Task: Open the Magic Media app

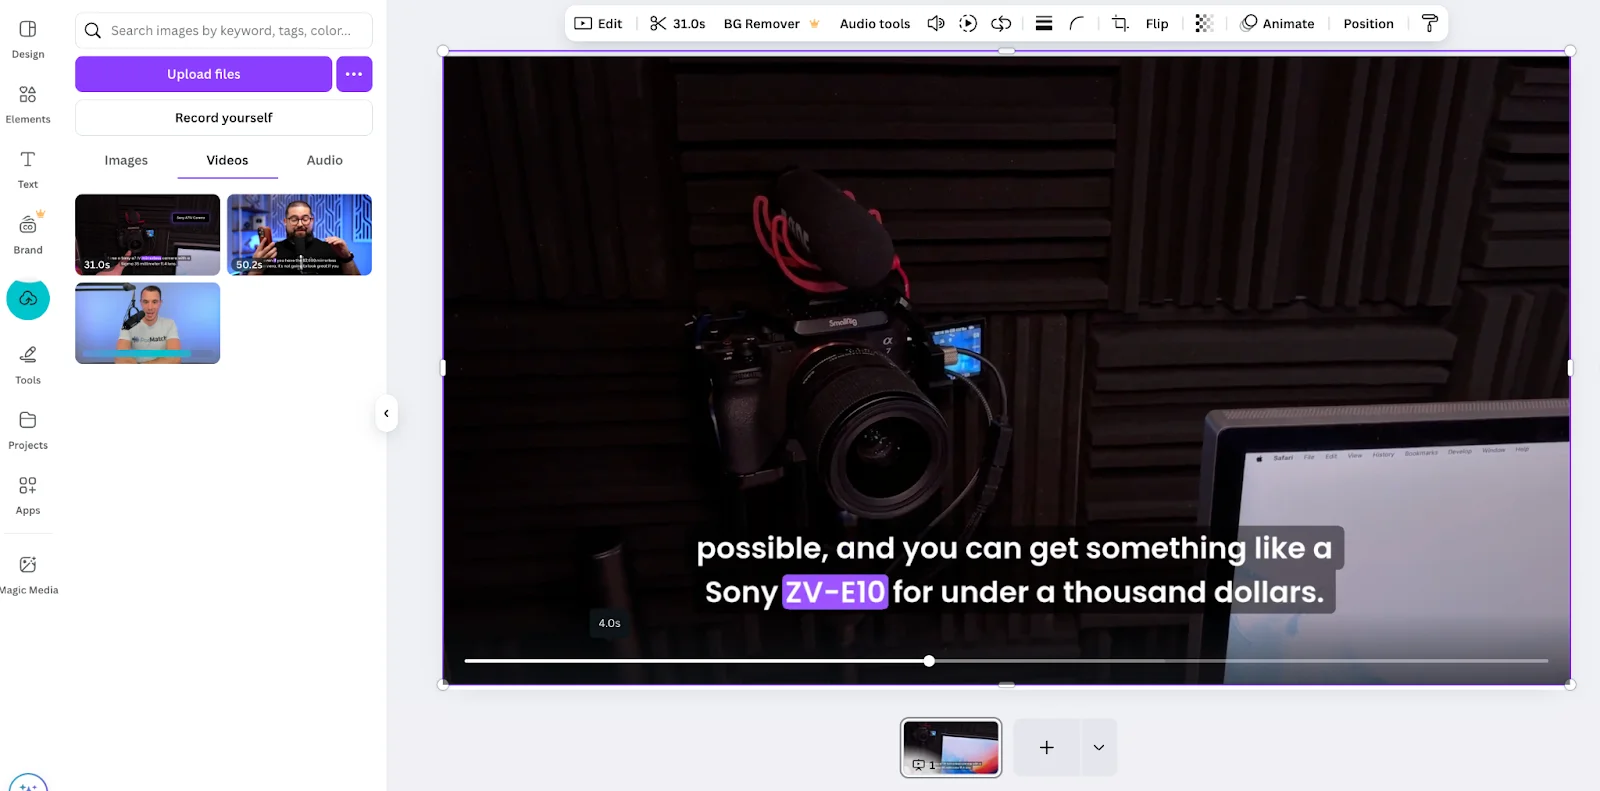Action: pyautogui.click(x=28, y=575)
